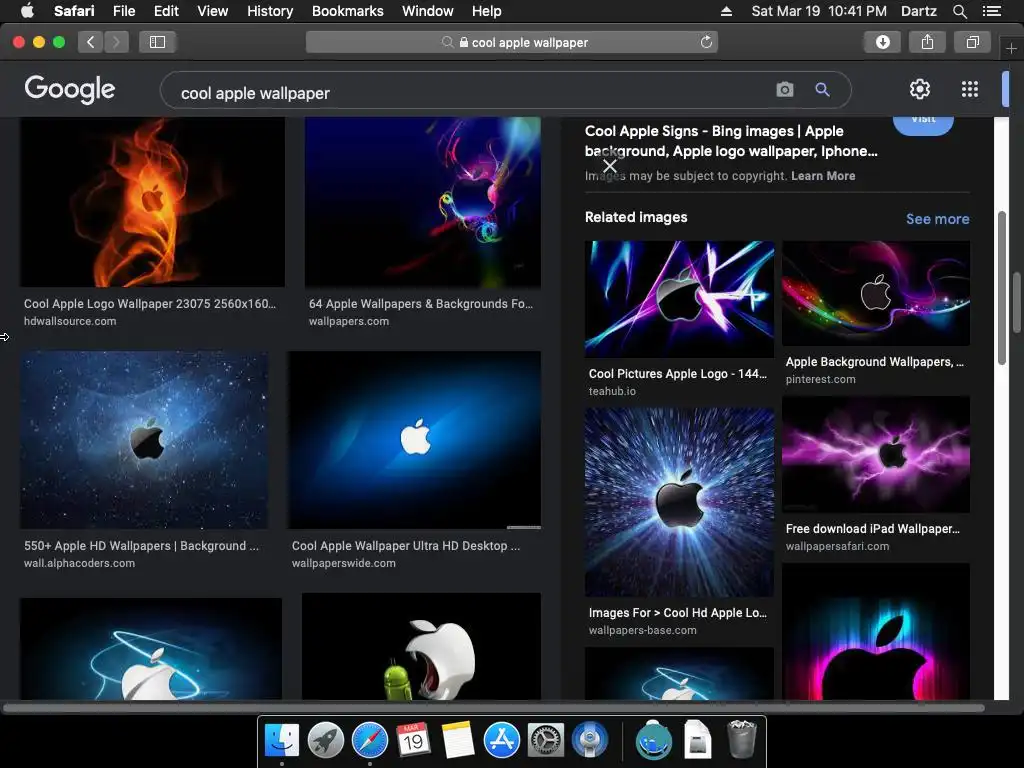
Task: Click the Safari back navigation arrow
Action: pos(91,42)
